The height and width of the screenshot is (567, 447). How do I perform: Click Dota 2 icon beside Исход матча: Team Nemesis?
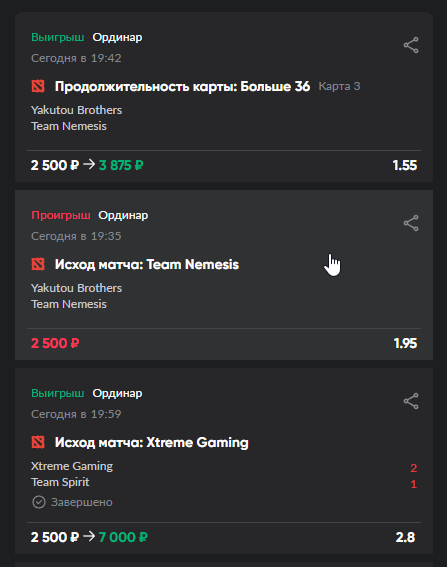click(38, 264)
